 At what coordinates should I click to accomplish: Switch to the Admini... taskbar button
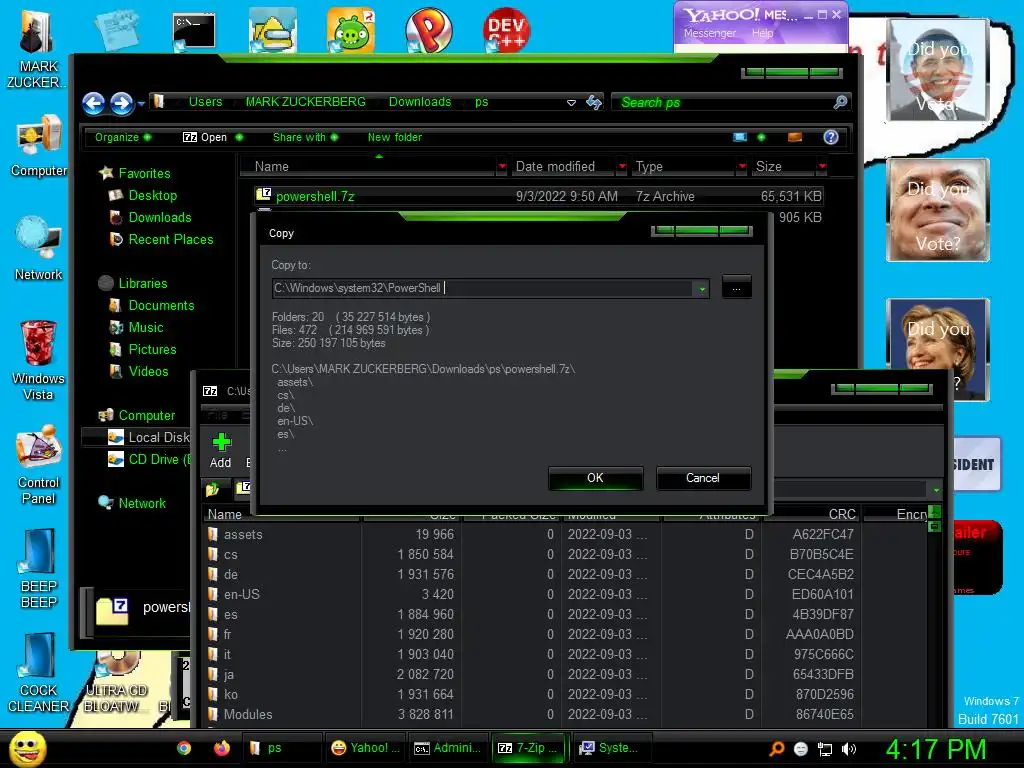449,748
